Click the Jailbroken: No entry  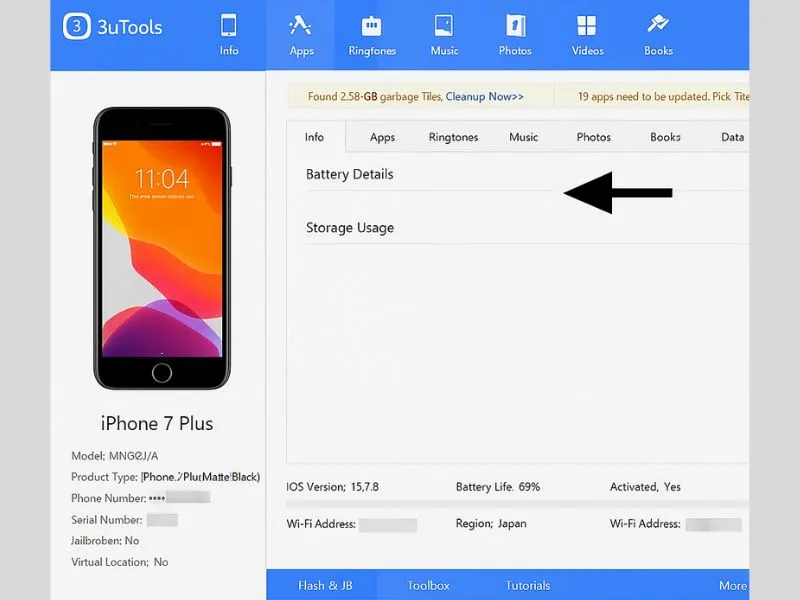[x=105, y=541]
